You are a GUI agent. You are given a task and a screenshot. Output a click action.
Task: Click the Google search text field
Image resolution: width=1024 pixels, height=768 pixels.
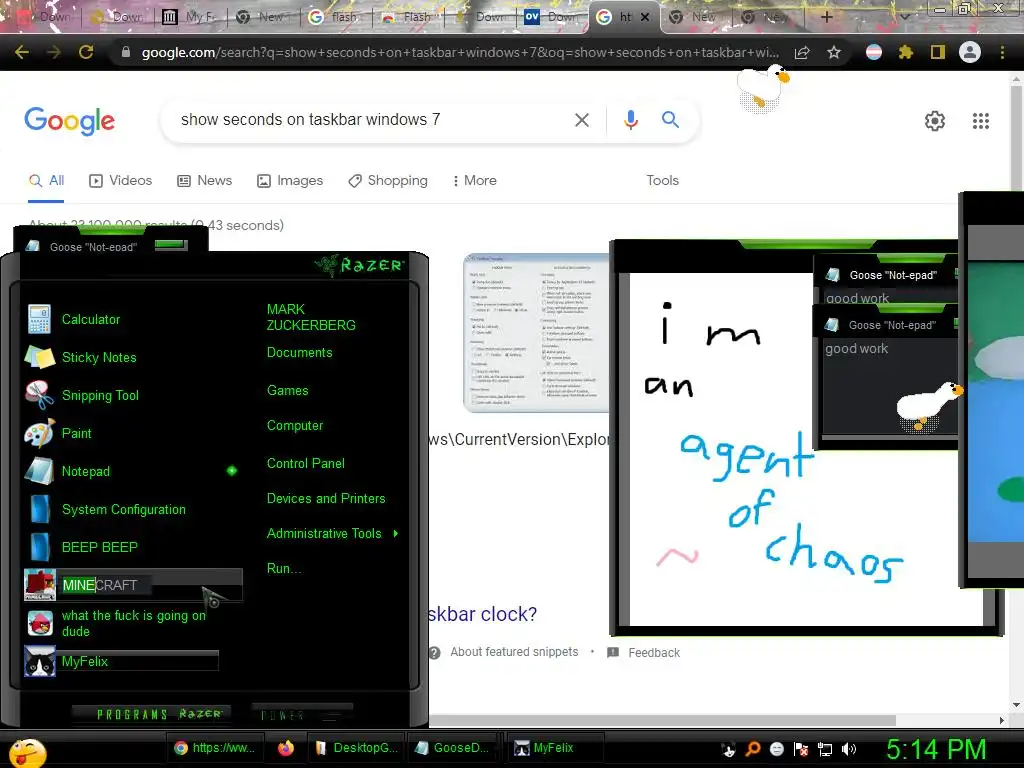point(369,120)
